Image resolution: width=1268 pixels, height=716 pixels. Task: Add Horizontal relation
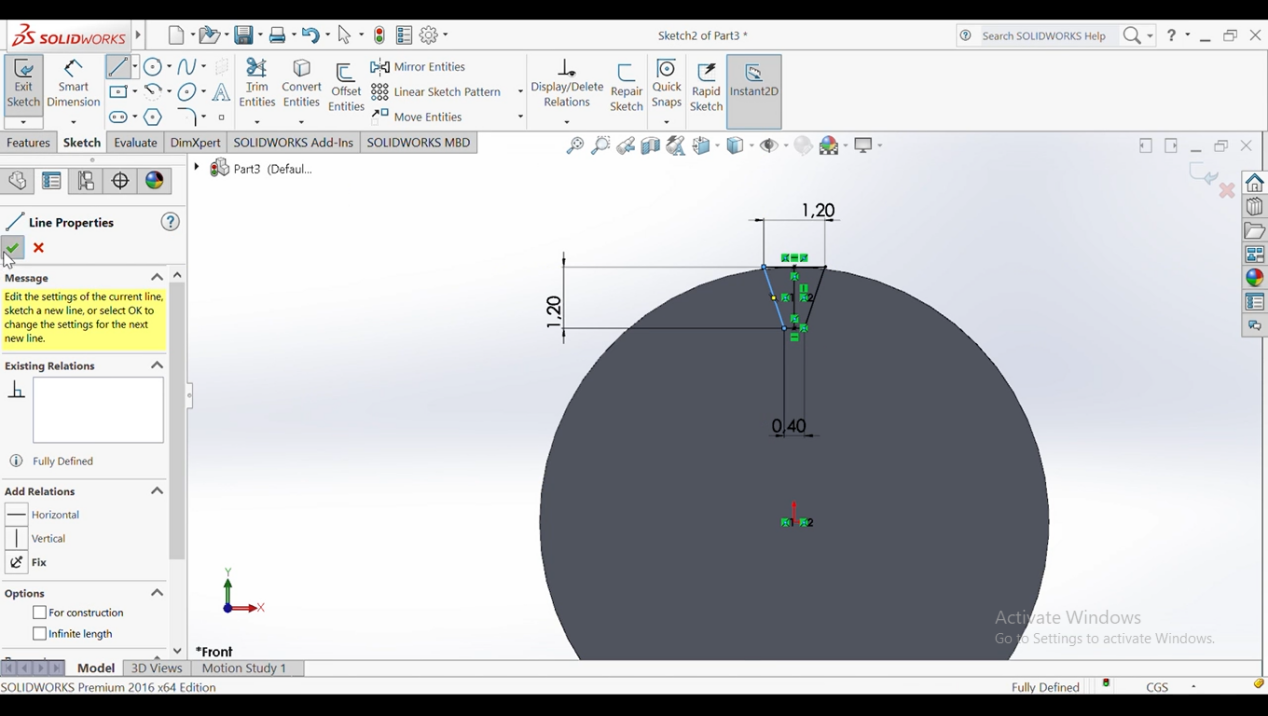tap(43, 515)
